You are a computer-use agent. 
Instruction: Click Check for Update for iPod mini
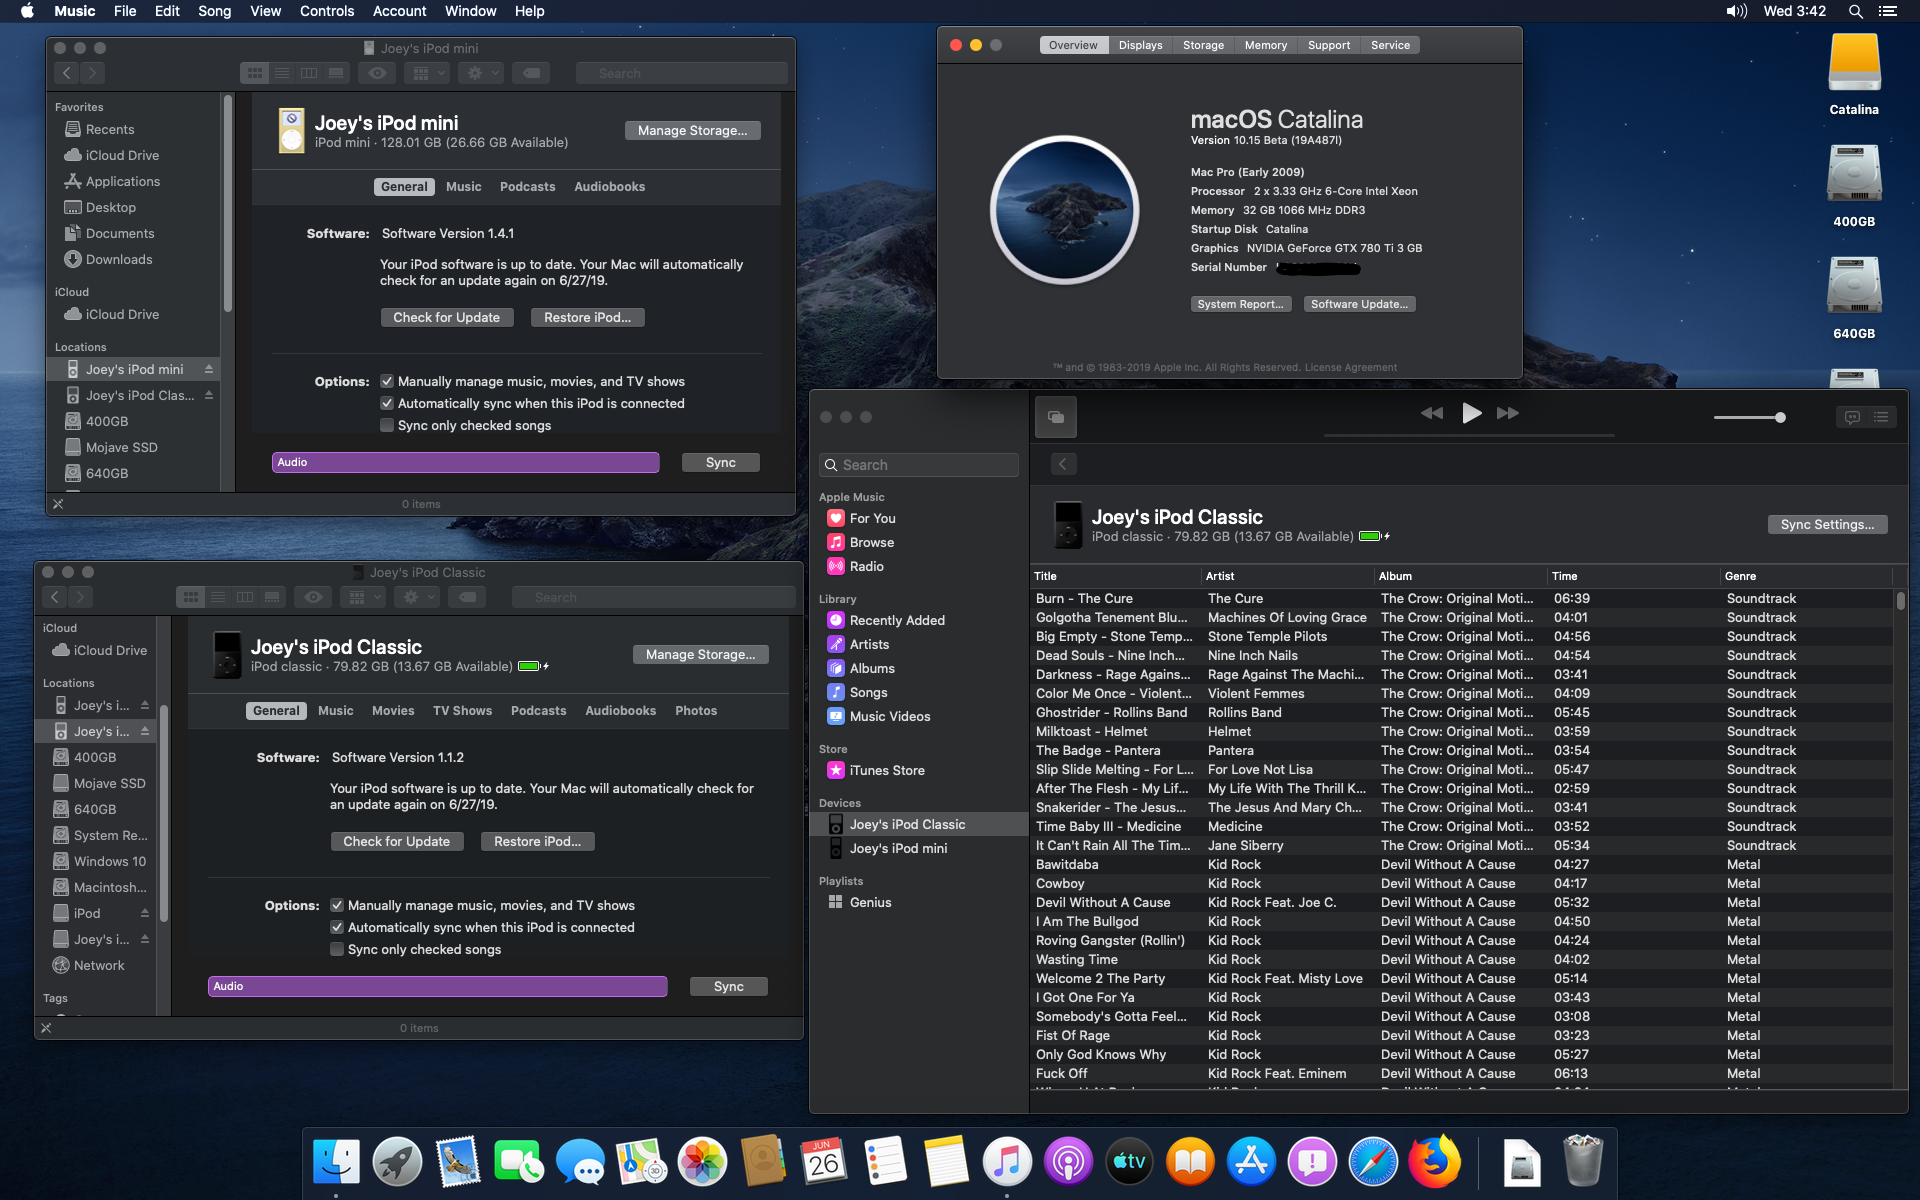click(446, 318)
